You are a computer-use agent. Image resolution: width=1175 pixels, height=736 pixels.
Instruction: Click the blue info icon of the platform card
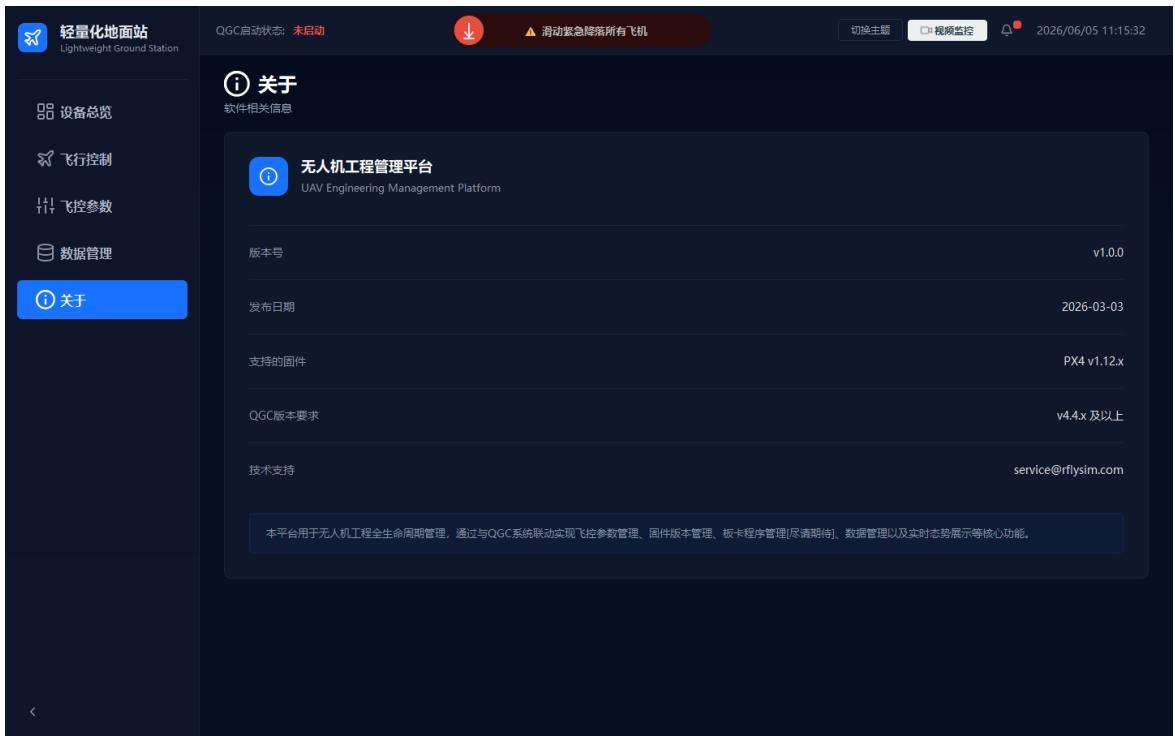[x=268, y=176]
